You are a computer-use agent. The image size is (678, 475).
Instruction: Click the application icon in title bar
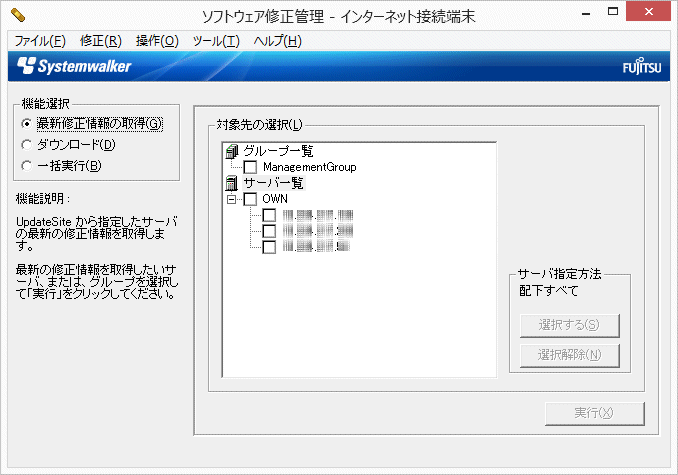click(18, 16)
